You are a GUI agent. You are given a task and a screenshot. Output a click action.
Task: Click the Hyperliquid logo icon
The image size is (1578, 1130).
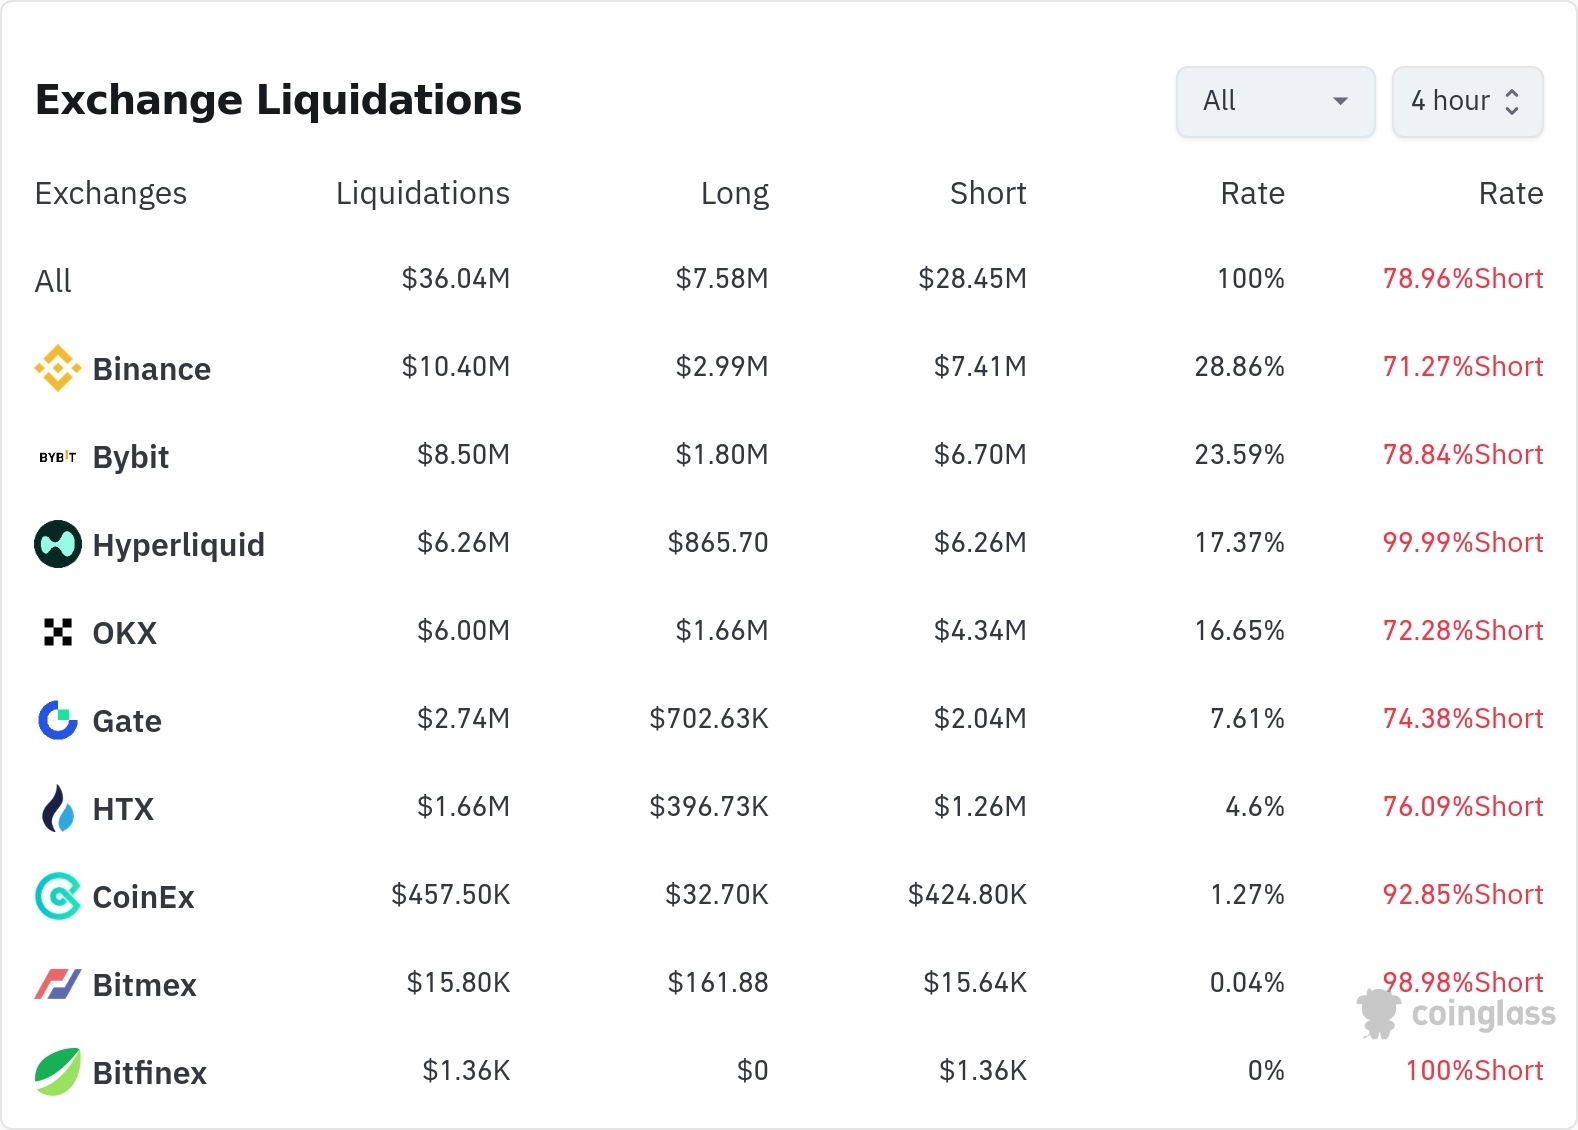58,544
